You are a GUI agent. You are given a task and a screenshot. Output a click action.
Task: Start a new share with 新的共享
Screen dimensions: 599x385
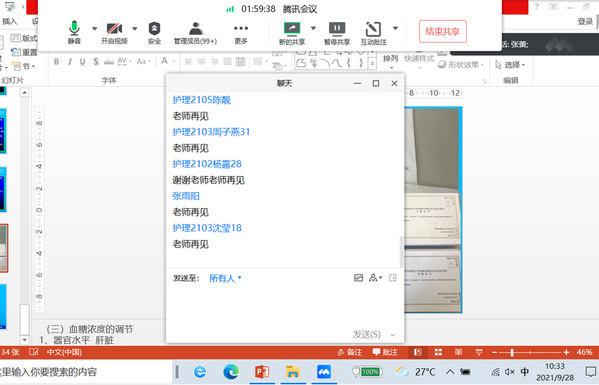pos(292,32)
